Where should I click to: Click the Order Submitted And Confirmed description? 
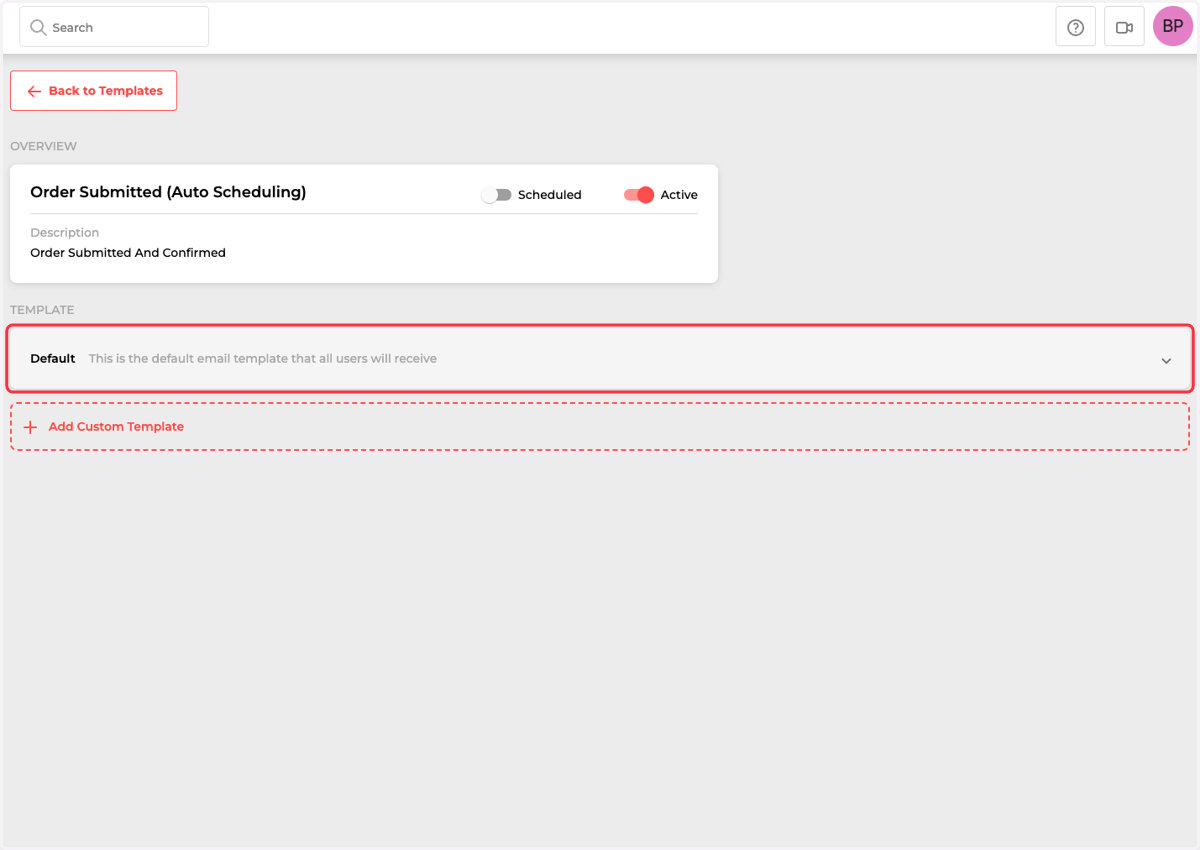pyautogui.click(x=128, y=253)
